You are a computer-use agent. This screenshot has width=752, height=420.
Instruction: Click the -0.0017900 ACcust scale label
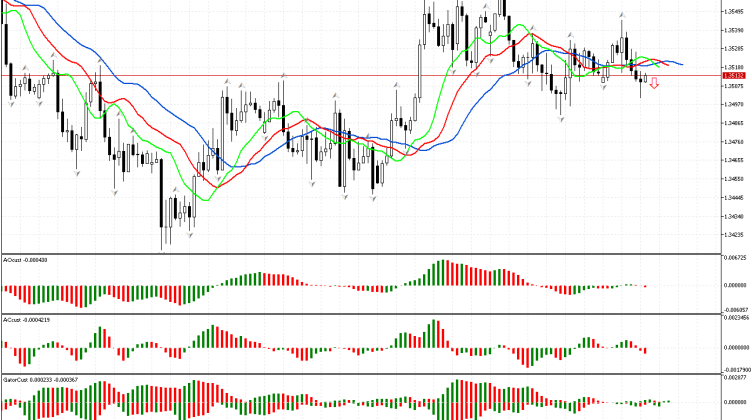click(735, 369)
